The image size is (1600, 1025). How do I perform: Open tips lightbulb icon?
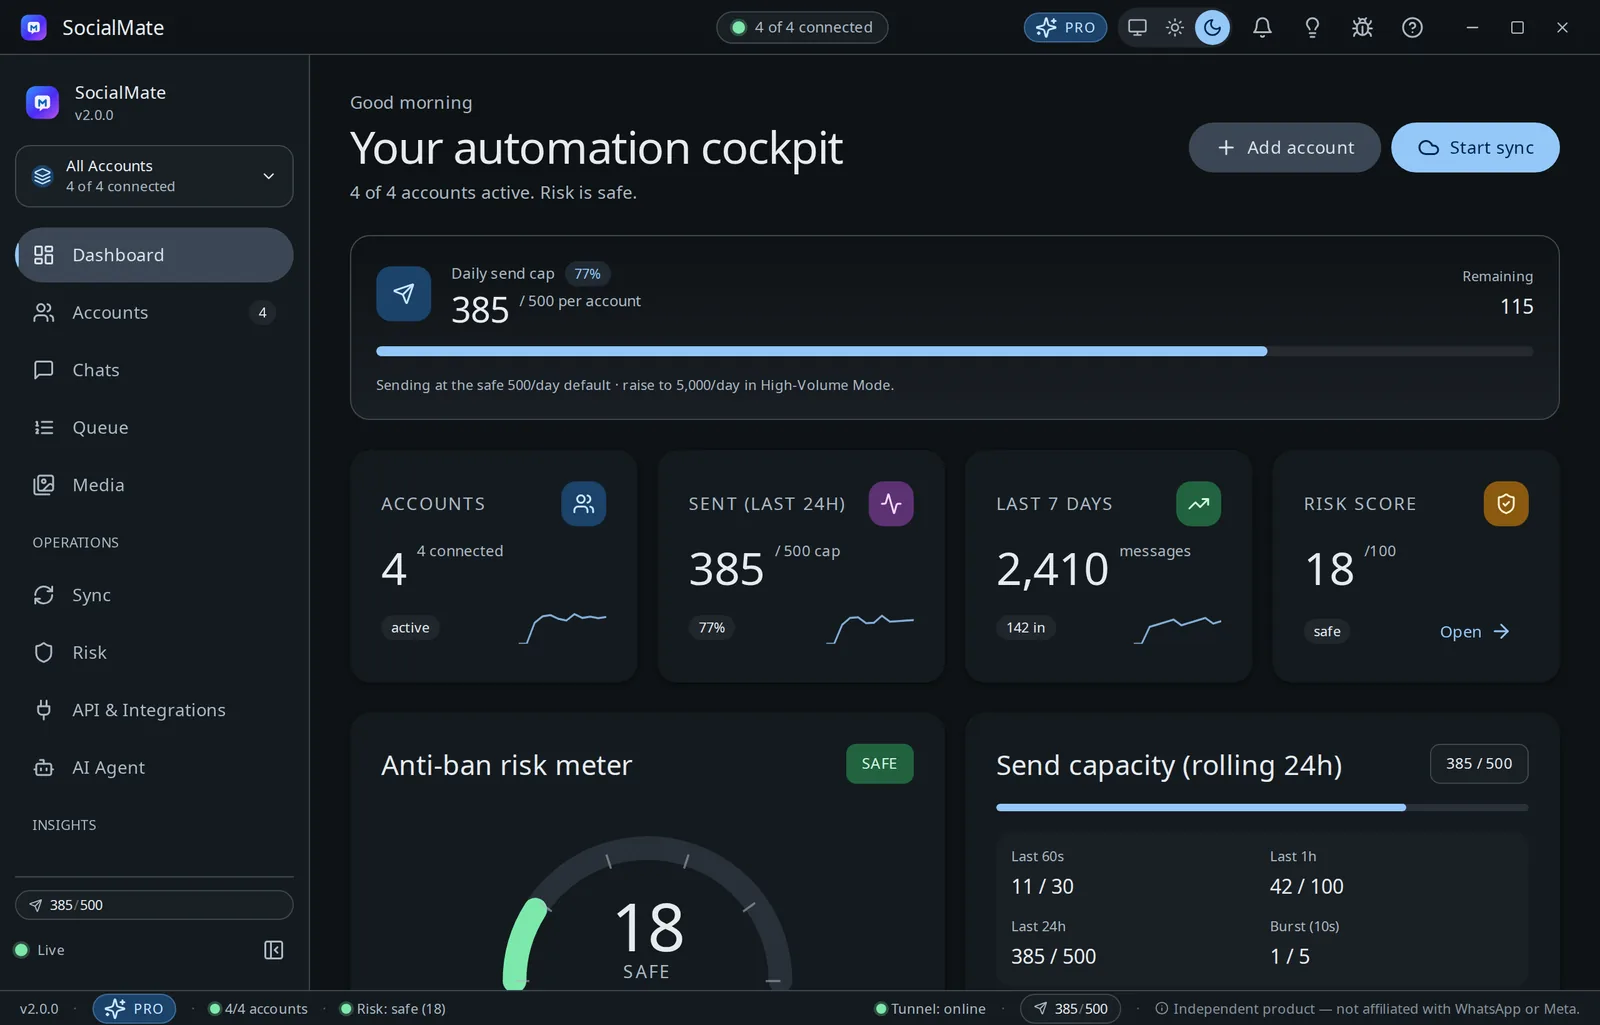1312,27
